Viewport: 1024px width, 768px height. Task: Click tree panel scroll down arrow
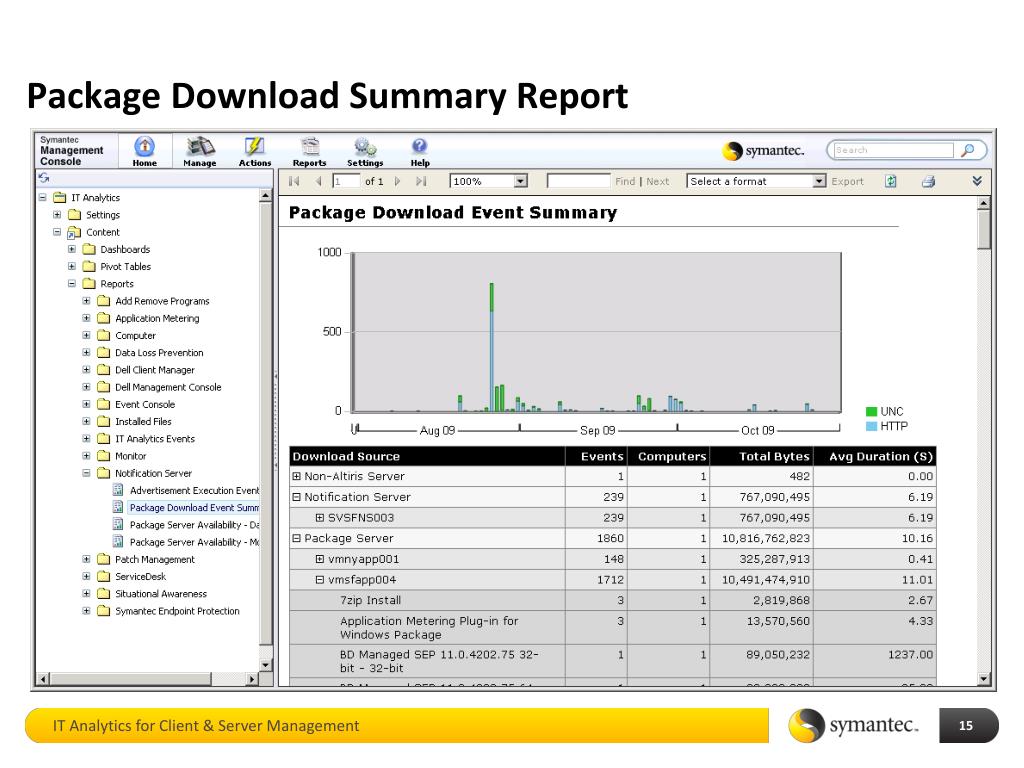[x=266, y=665]
